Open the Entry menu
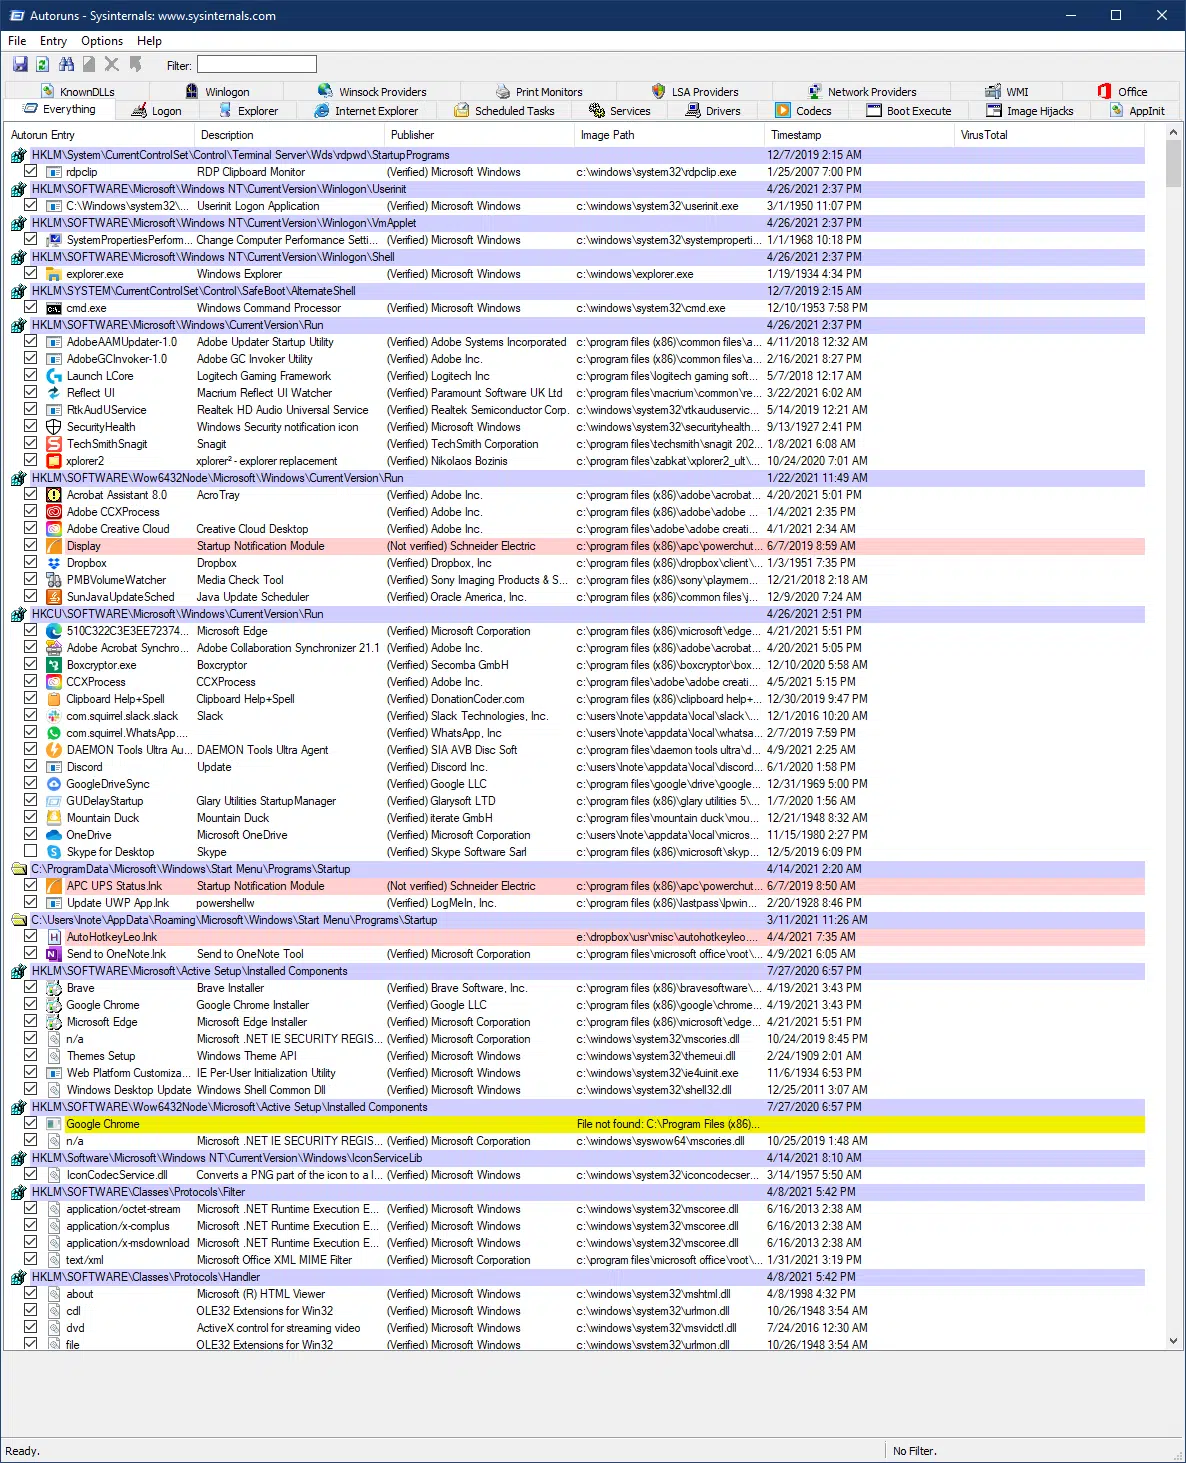The height and width of the screenshot is (1463, 1186). point(53,41)
